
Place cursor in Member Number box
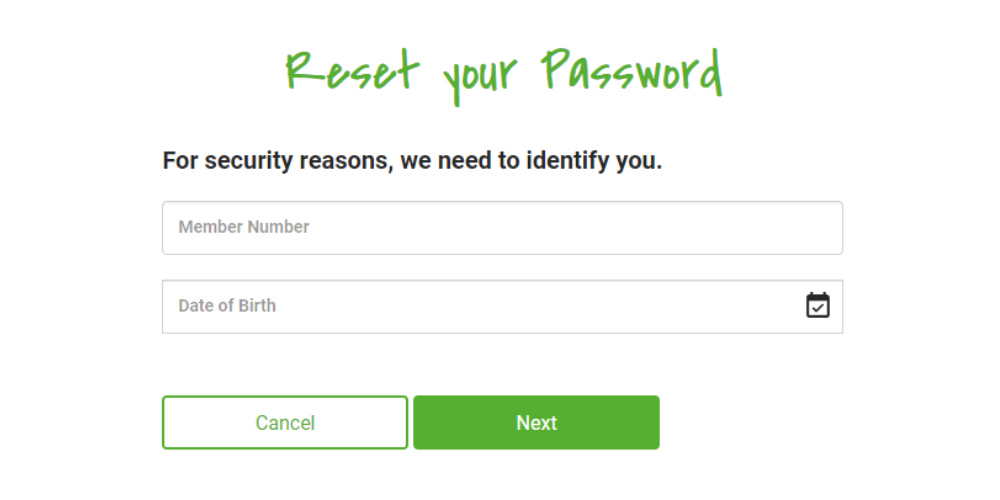coord(502,228)
